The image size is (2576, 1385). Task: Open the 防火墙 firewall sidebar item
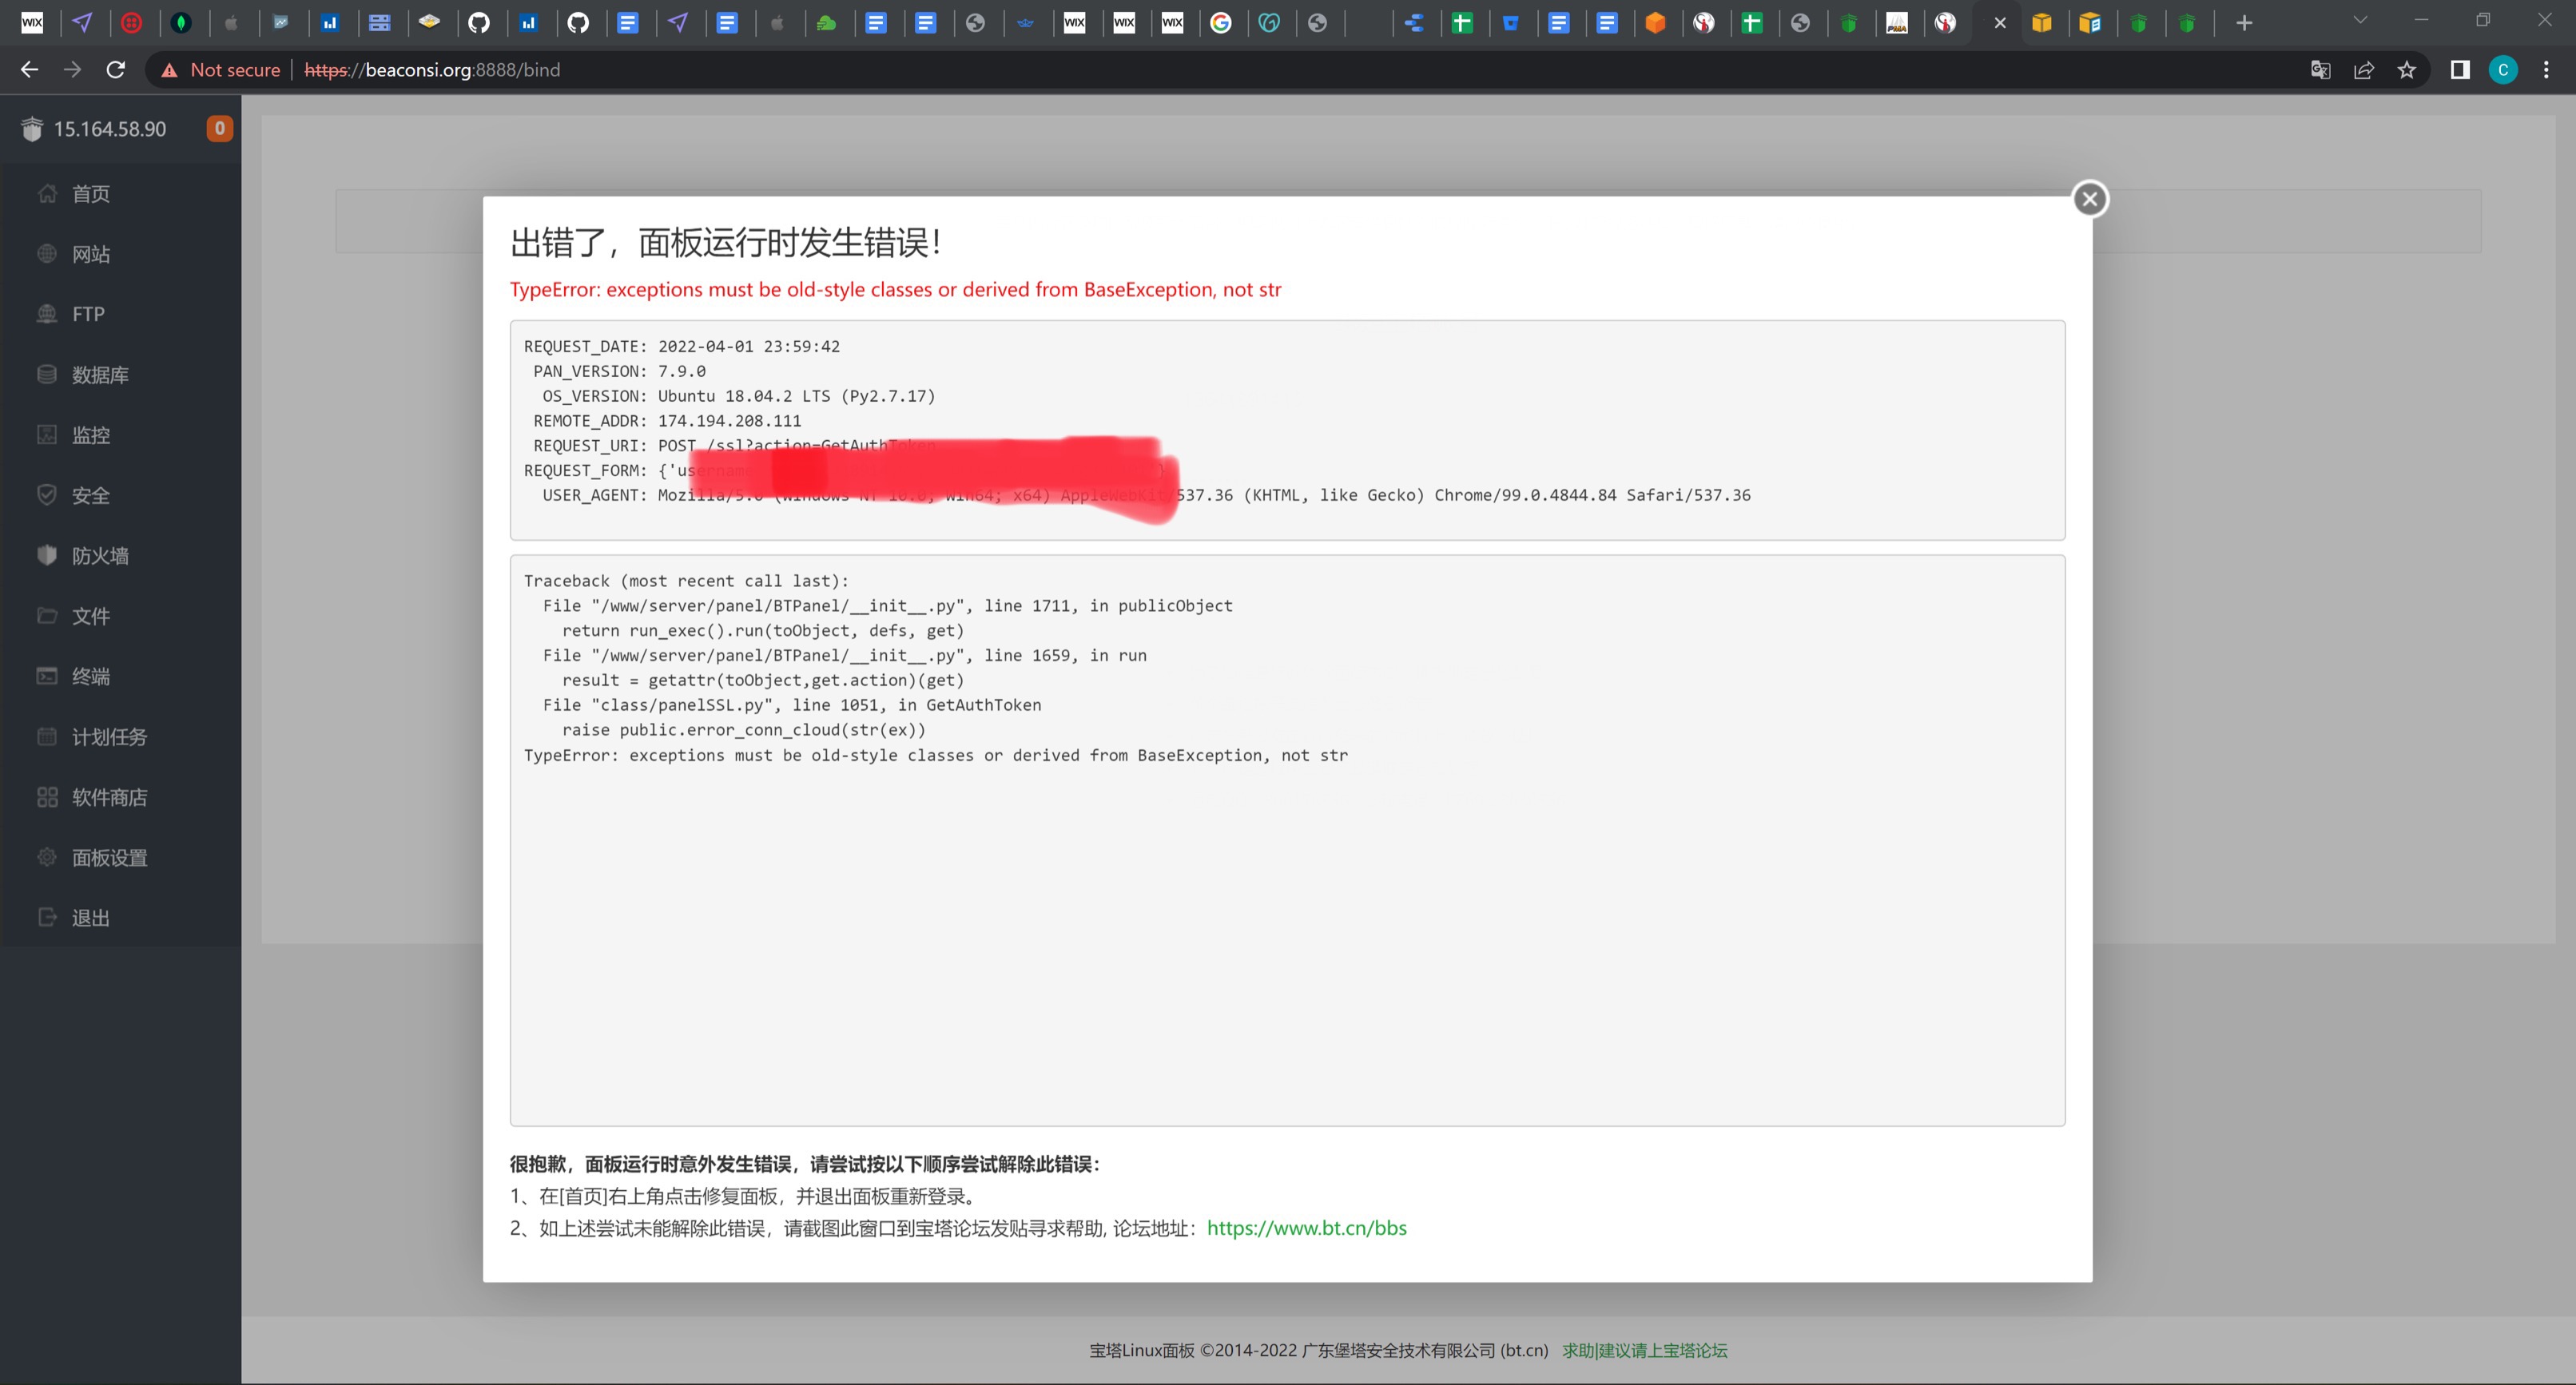pyautogui.click(x=99, y=556)
